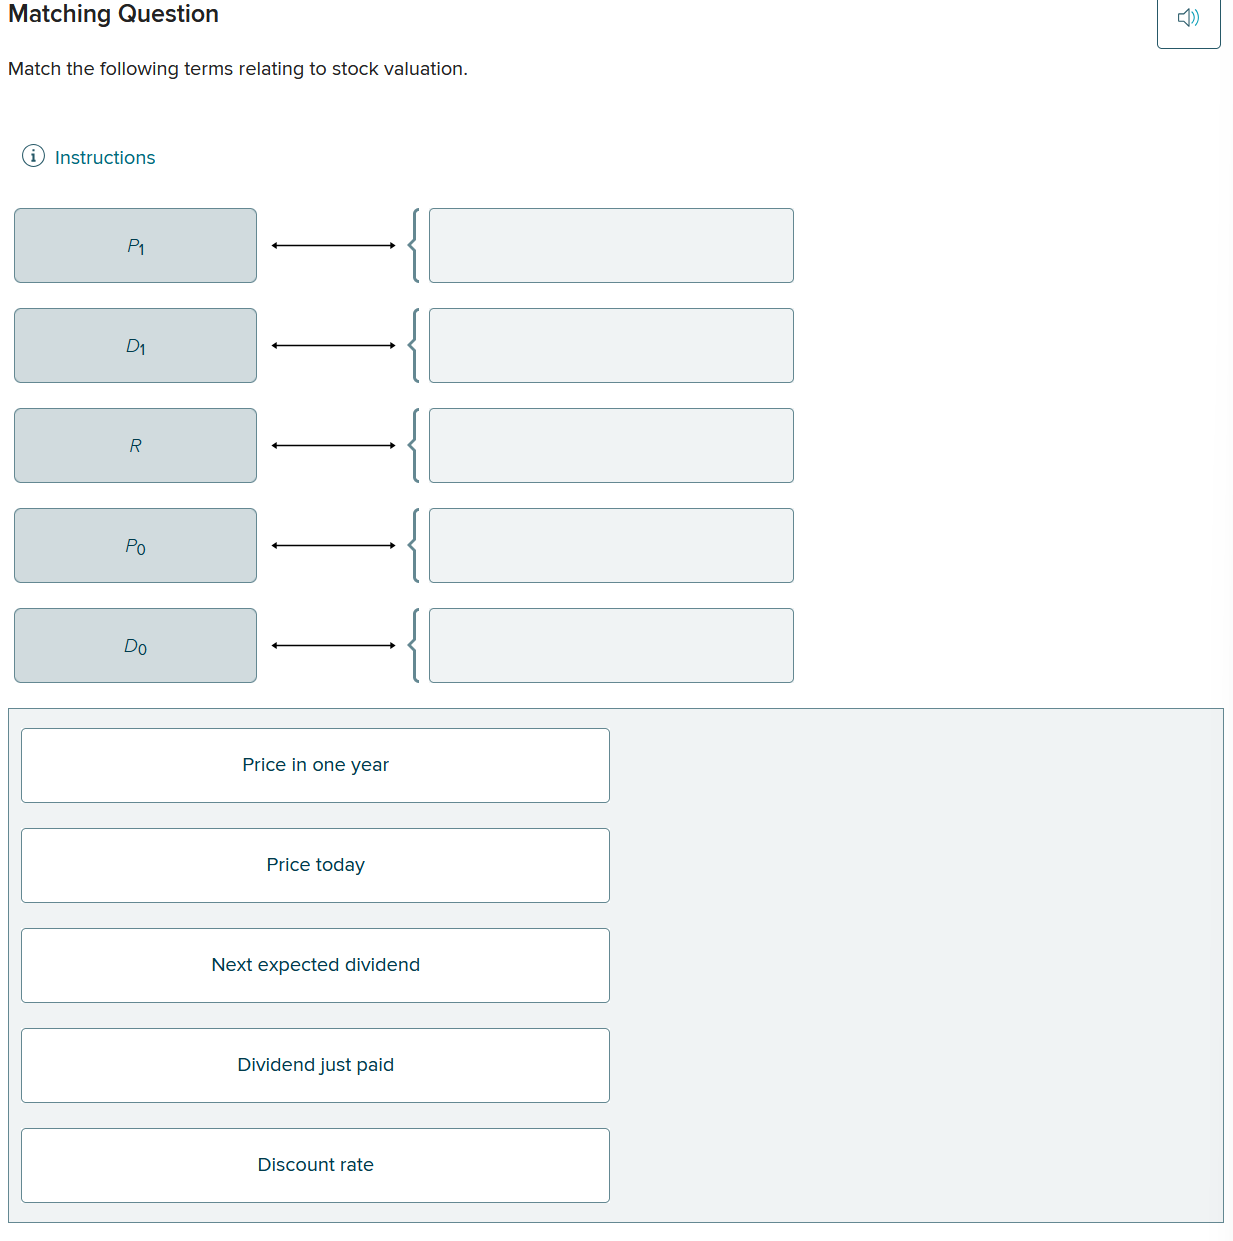Select the D0 term box

point(135,645)
